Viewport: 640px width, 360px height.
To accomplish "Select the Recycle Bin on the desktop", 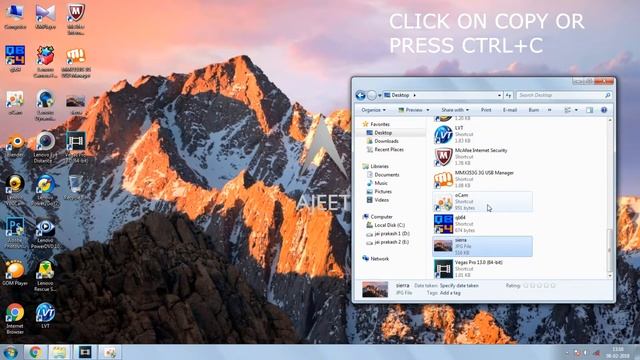I will tap(76, 187).
